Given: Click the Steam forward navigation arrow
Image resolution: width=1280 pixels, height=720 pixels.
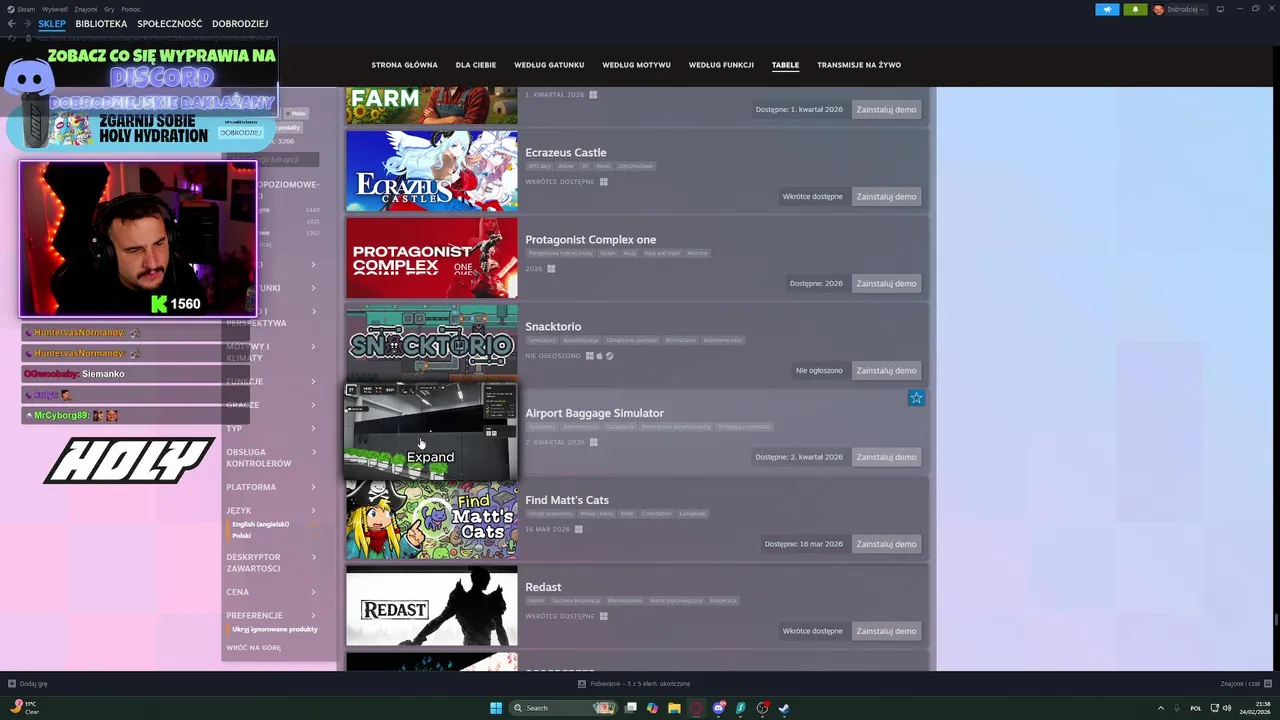Looking at the screenshot, I should tap(26, 23).
